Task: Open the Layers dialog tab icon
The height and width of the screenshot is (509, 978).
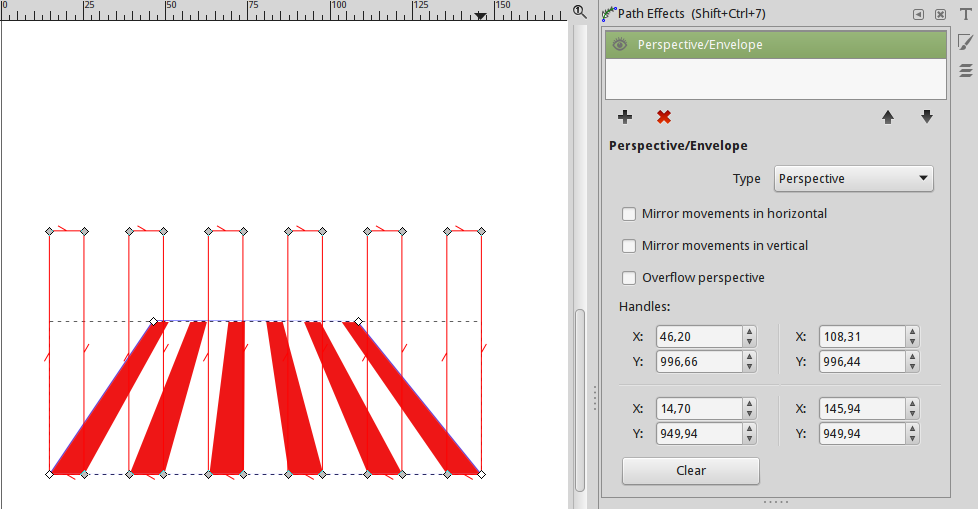Action: (965, 70)
